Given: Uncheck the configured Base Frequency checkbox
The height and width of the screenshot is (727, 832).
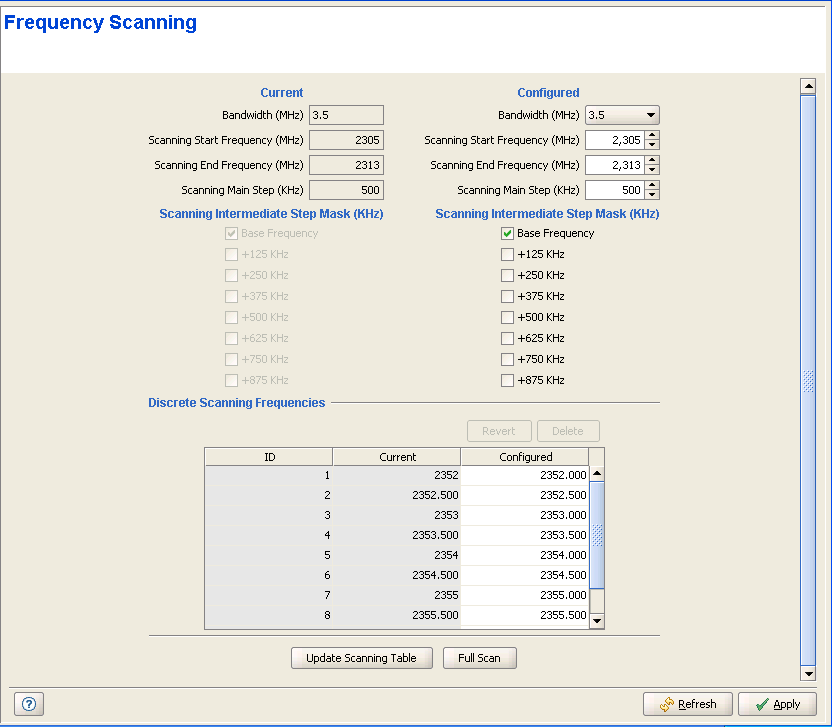Looking at the screenshot, I should [507, 233].
